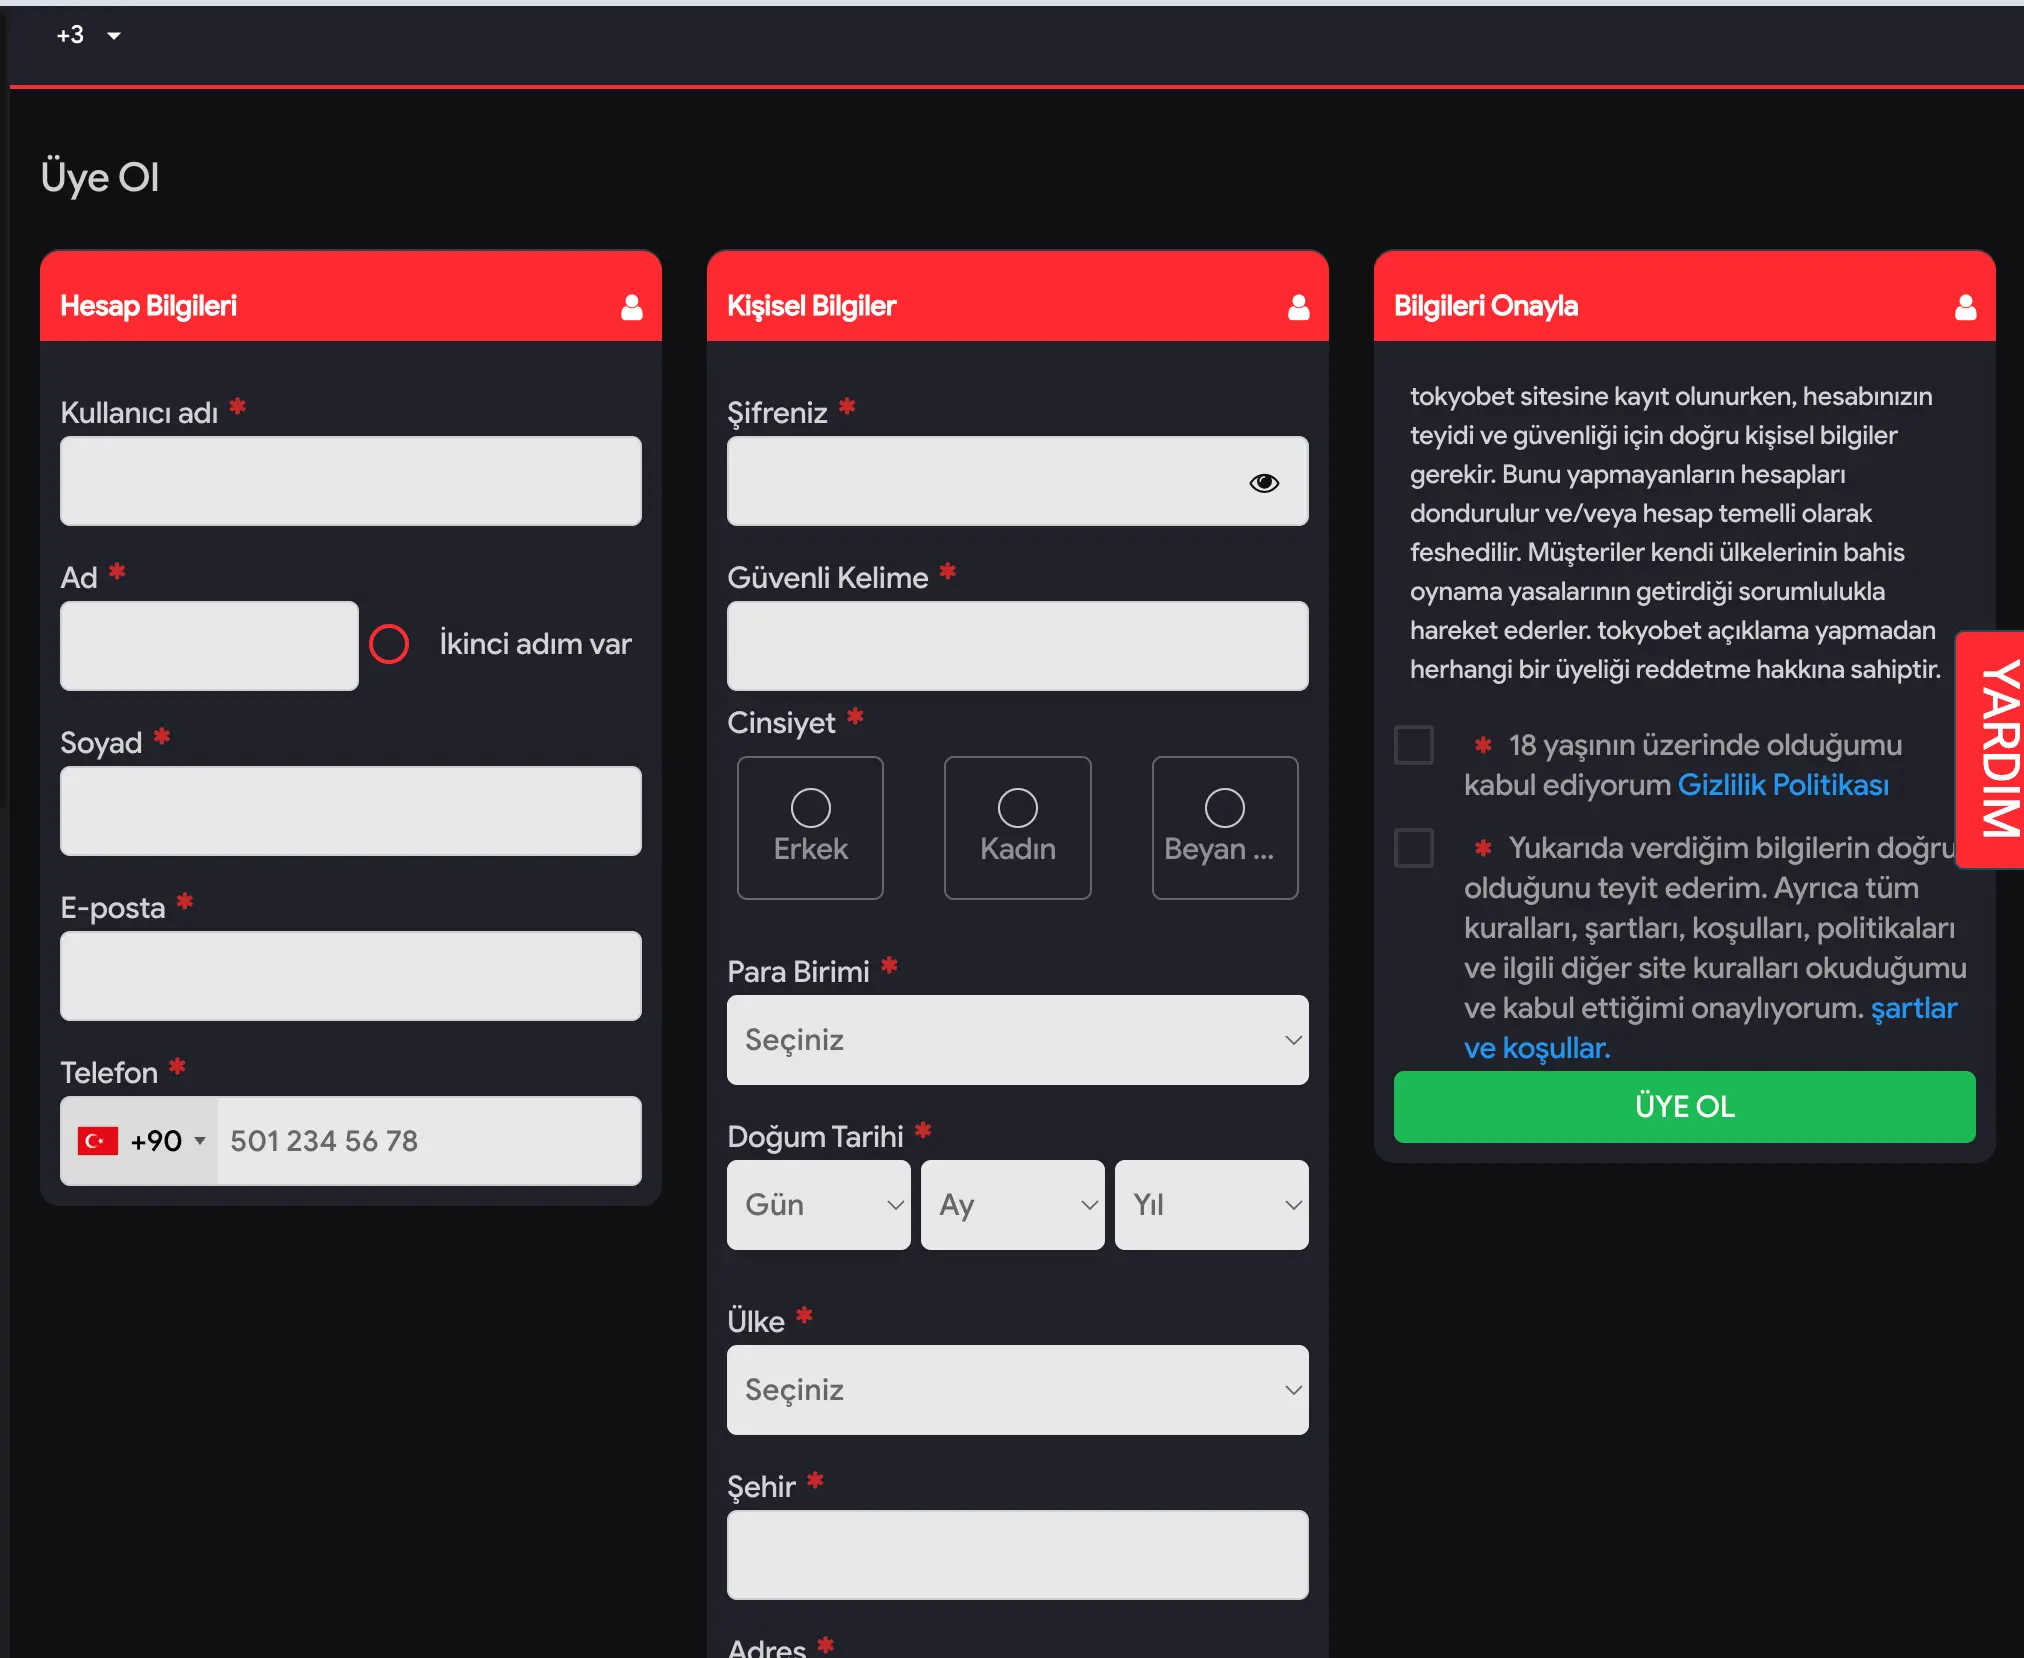Open the +90 country code selector
Viewport: 2024px width, 1658px height.
click(140, 1141)
